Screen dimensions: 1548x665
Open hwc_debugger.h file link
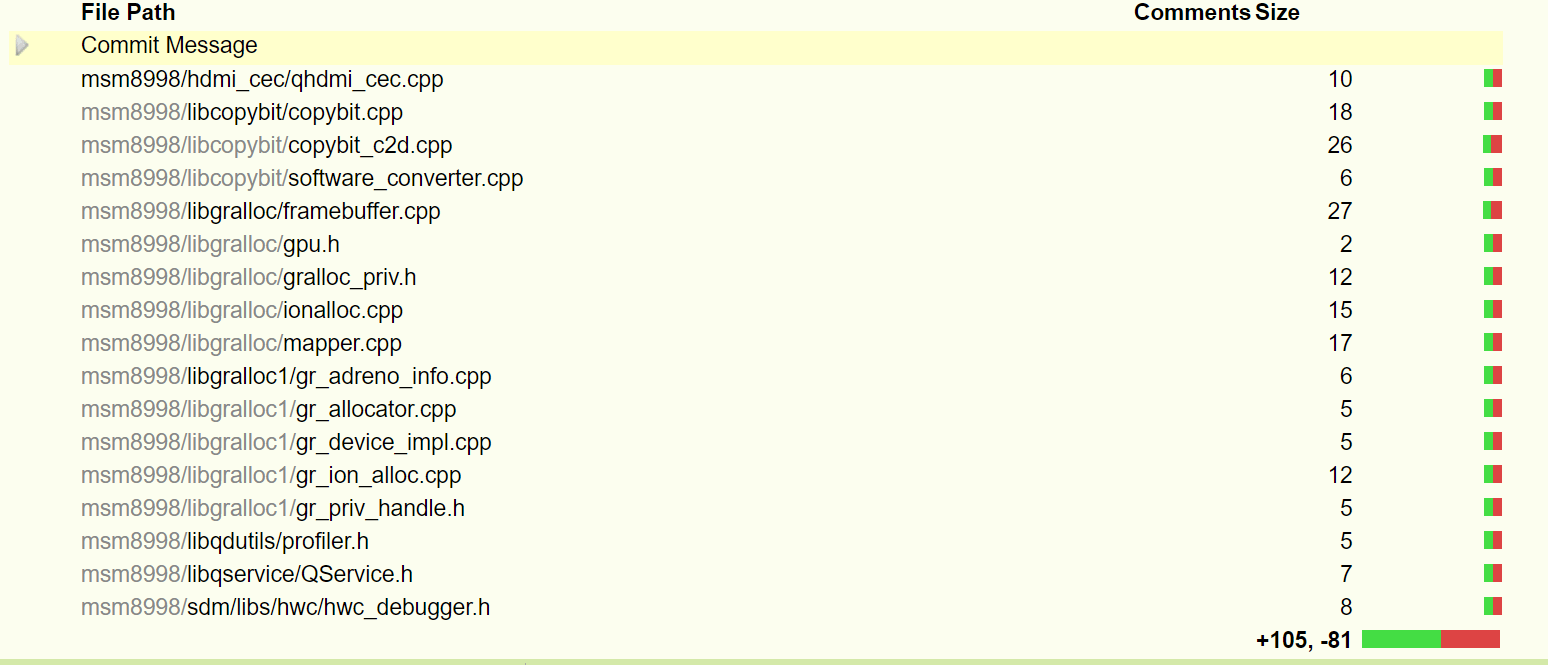point(286,607)
